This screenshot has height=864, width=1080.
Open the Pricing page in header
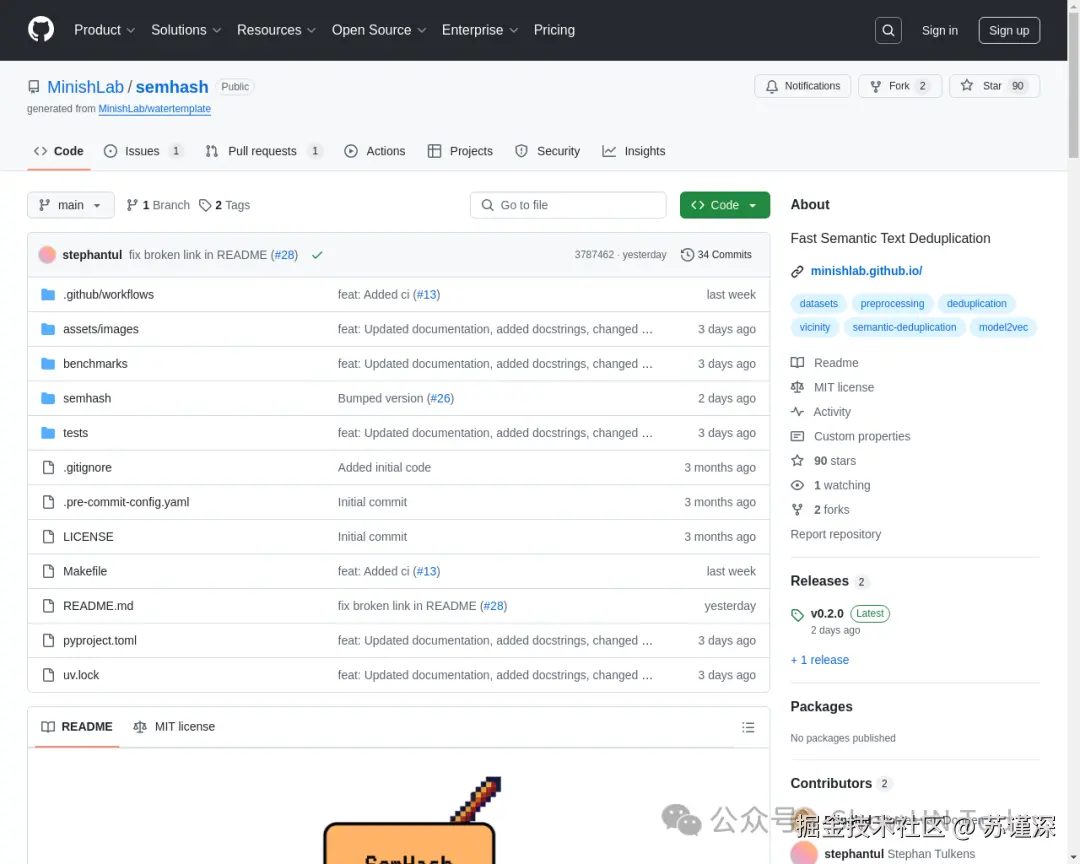point(554,30)
